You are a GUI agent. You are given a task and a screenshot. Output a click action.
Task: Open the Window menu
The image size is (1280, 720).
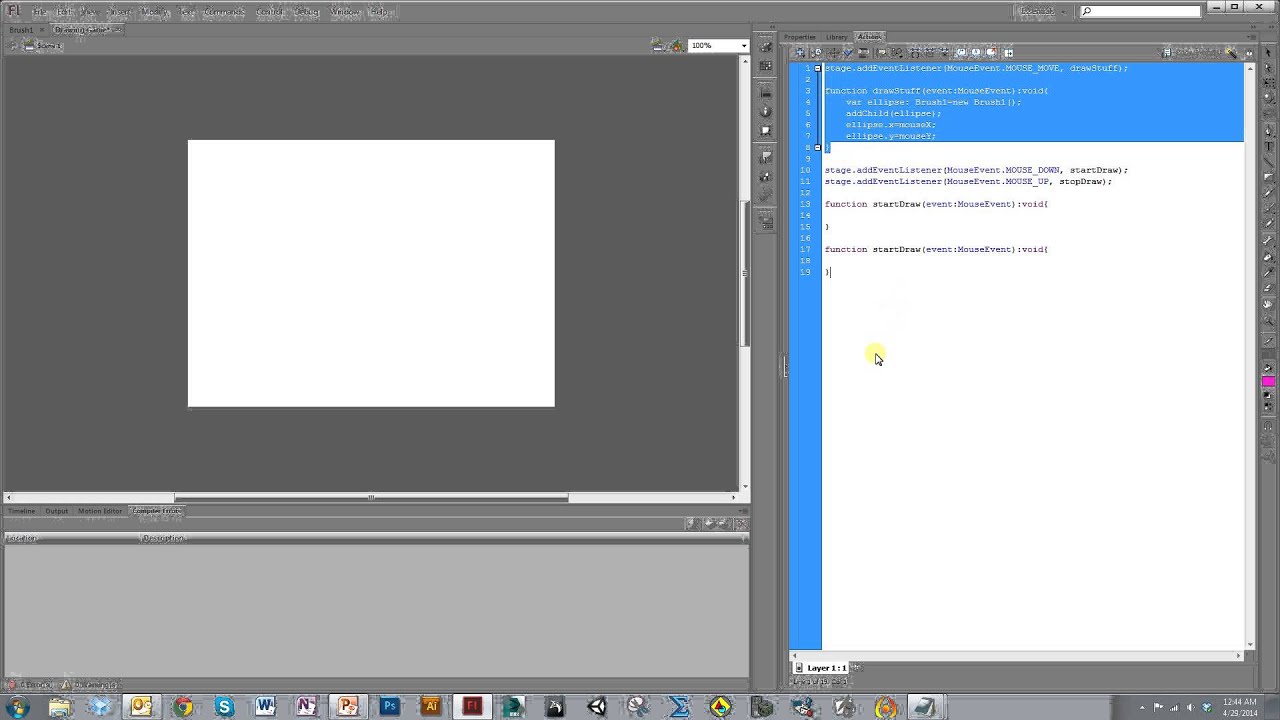click(345, 12)
